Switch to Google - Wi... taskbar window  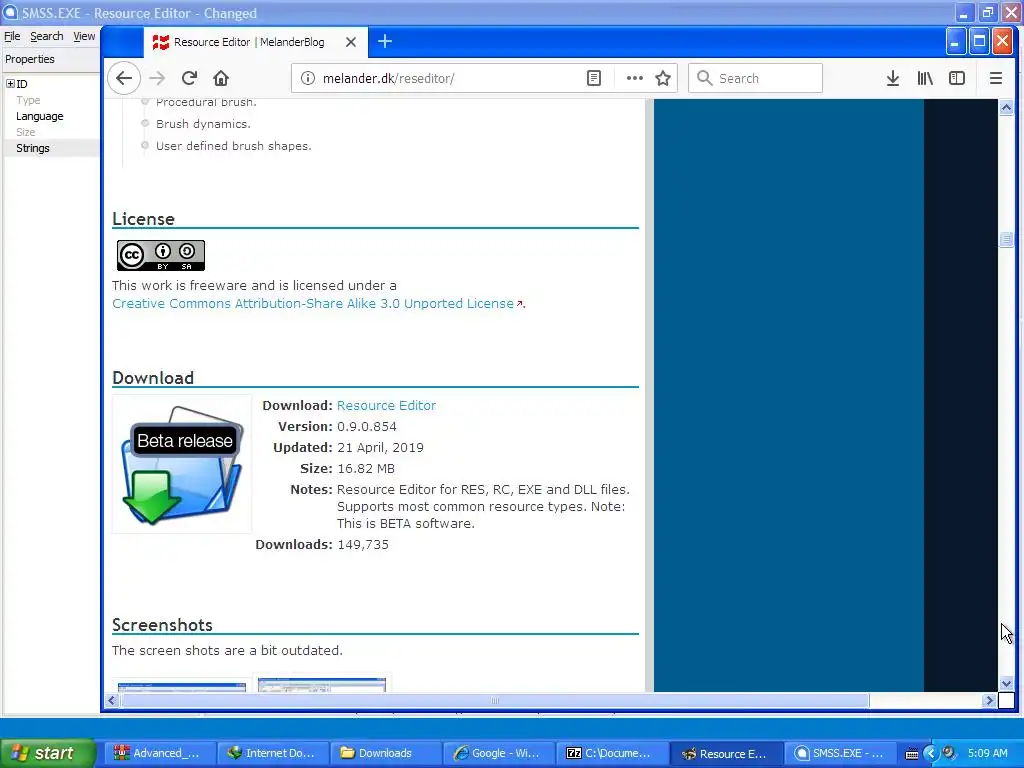pyautogui.click(x=498, y=753)
